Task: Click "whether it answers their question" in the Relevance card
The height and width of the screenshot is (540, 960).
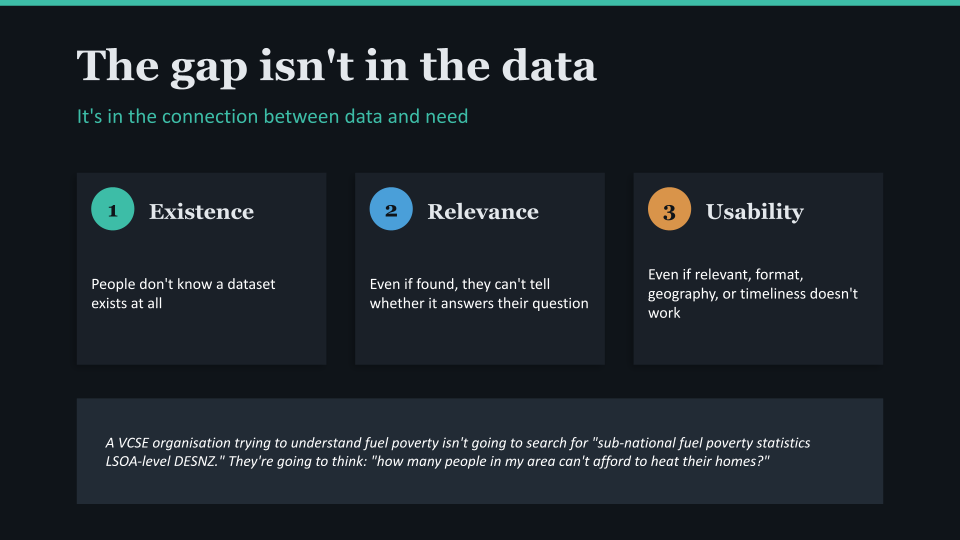Action: tap(479, 303)
